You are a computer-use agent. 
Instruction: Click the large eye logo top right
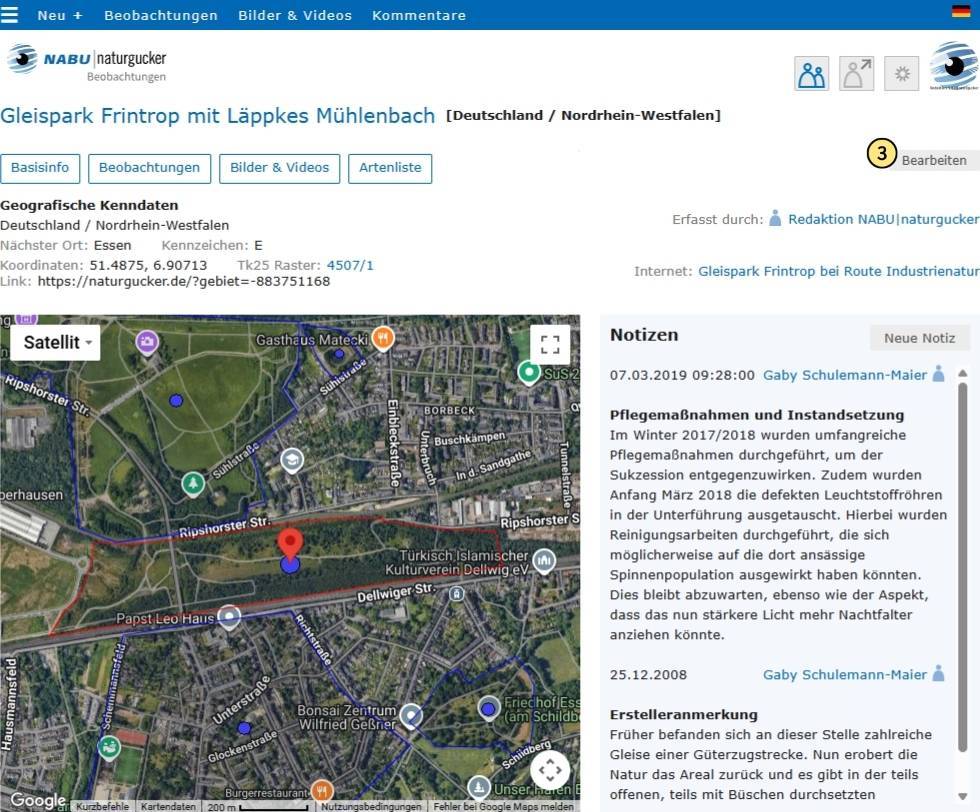pyautogui.click(x=954, y=66)
